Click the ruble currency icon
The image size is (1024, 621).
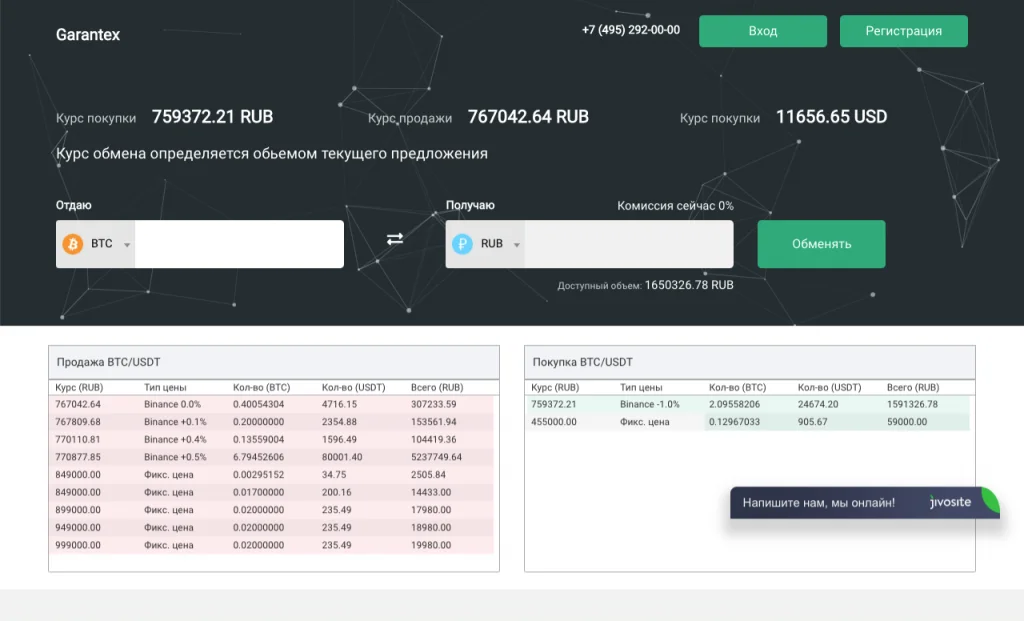(x=462, y=244)
